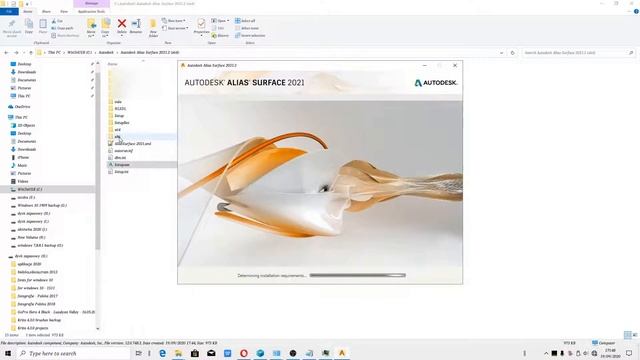Click the Refresh button beside address bar

[x=513, y=53]
